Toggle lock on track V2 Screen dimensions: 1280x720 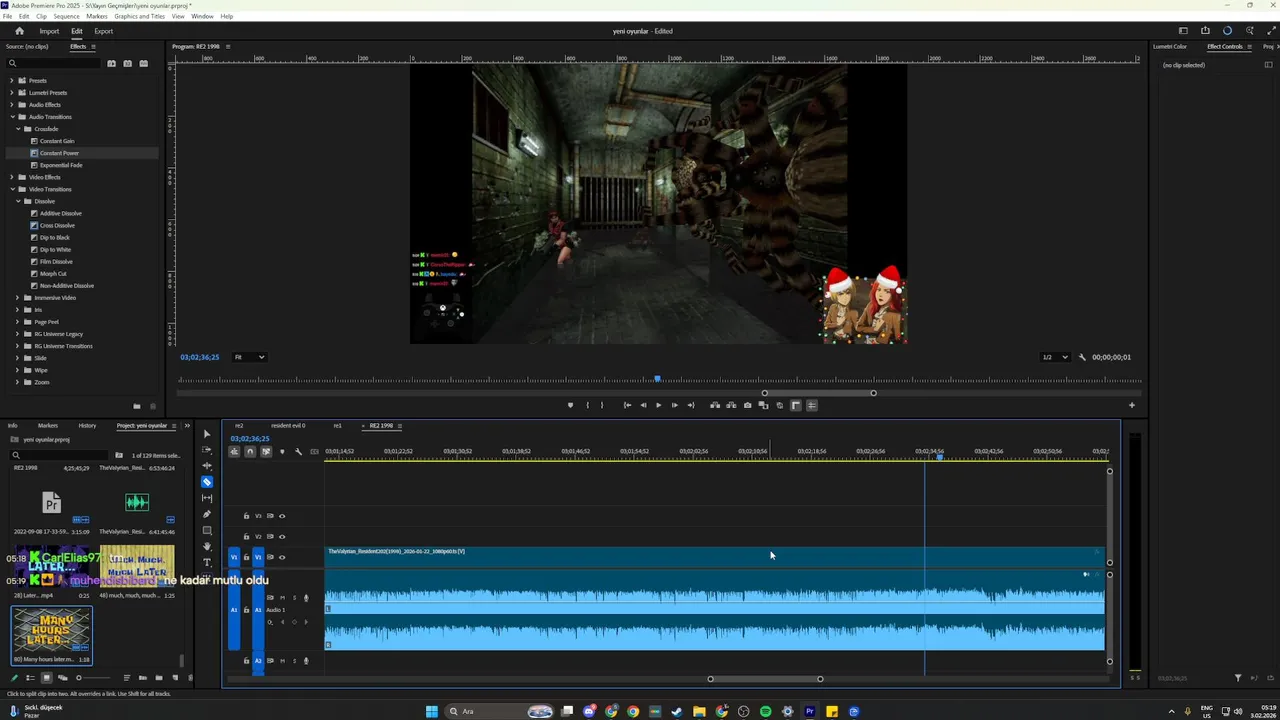(246, 537)
